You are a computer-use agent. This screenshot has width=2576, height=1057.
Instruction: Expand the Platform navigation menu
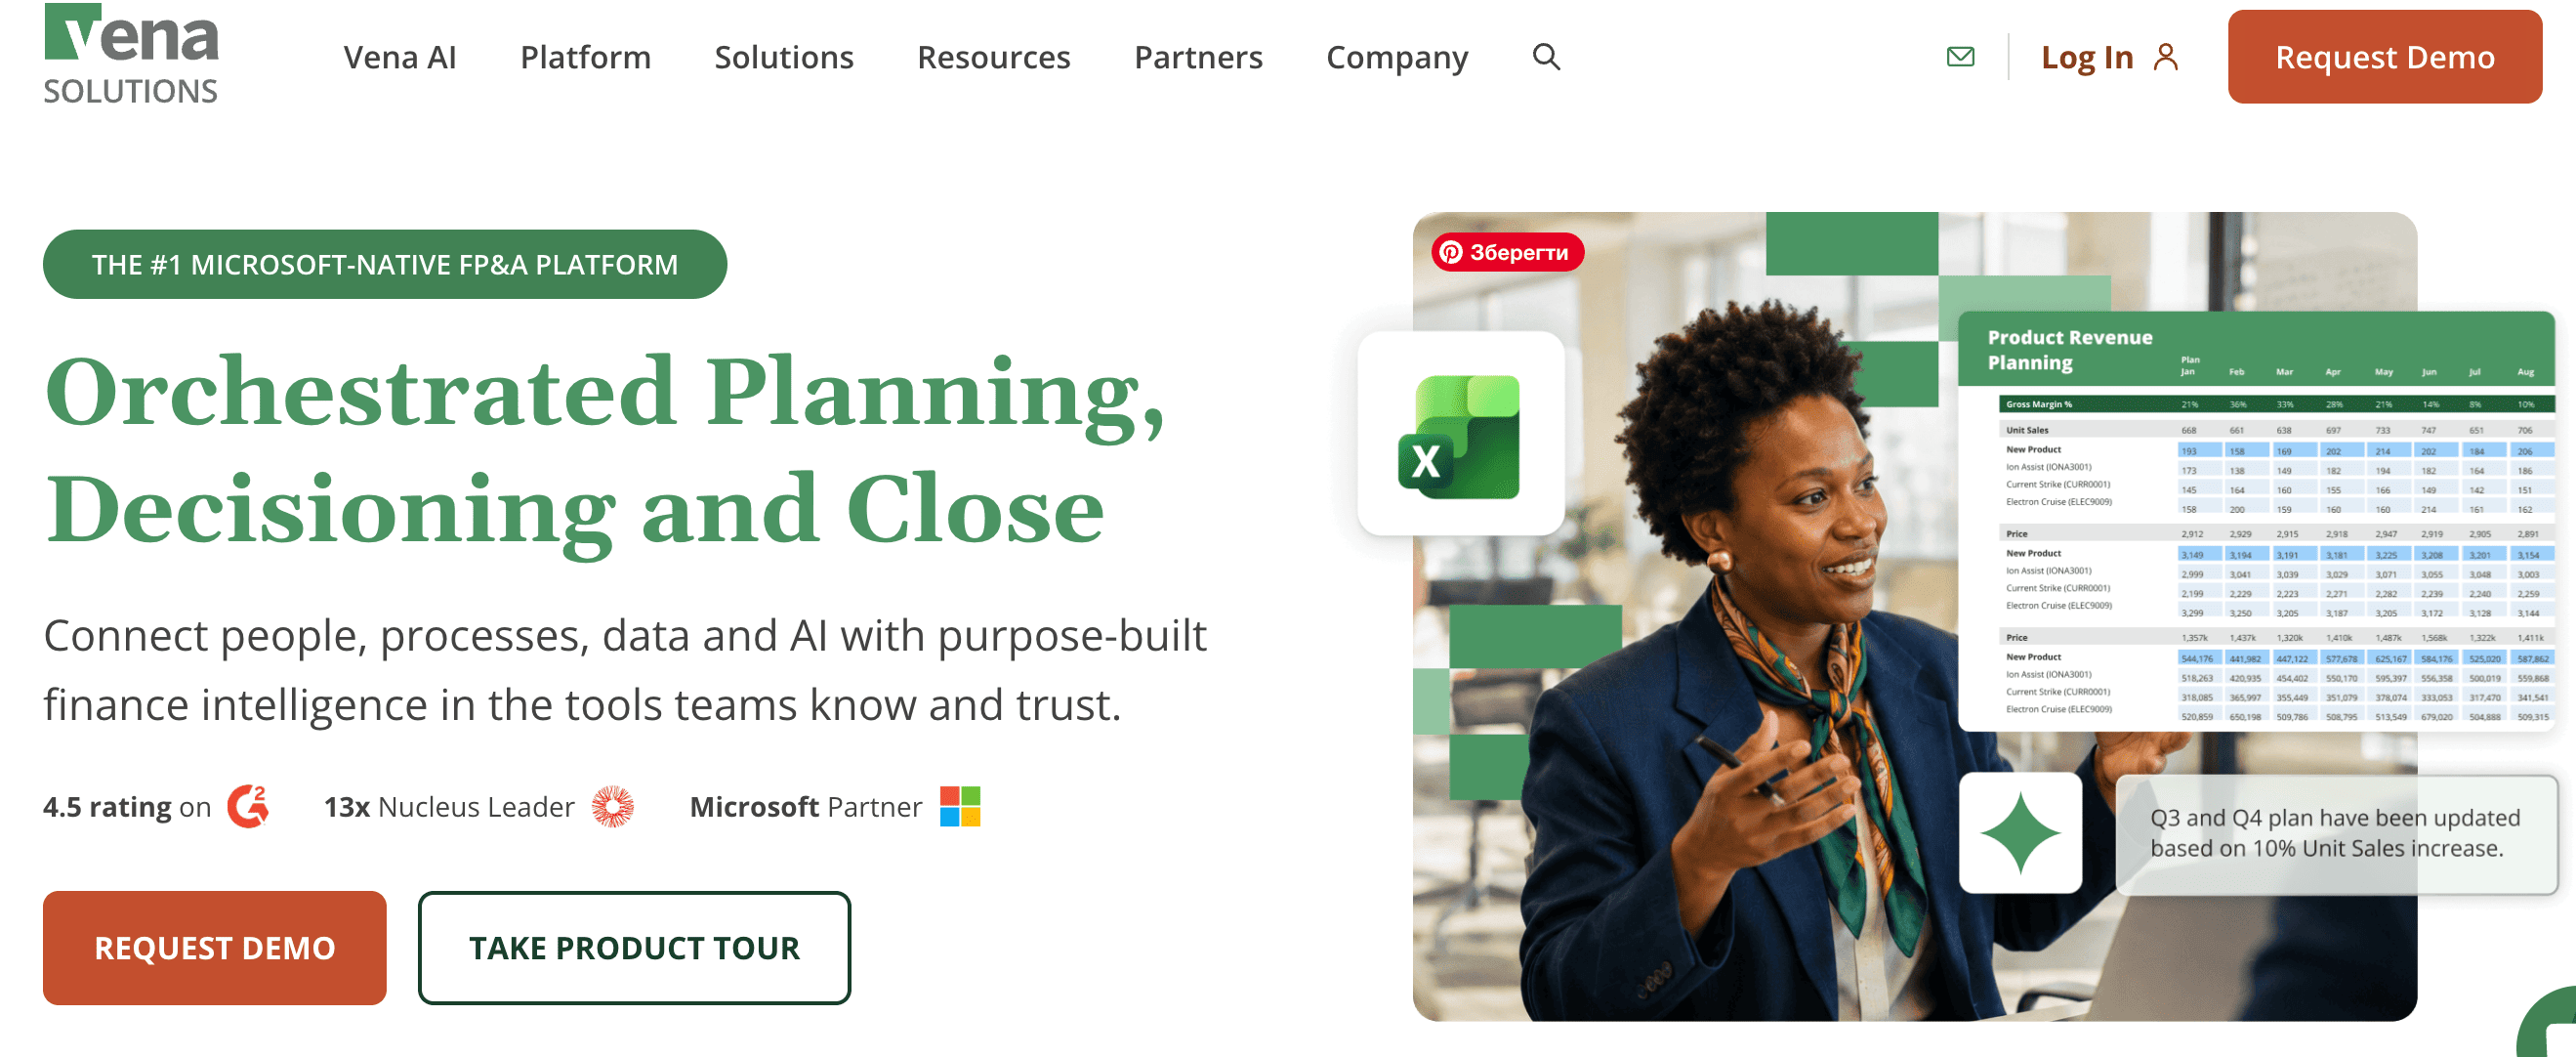coord(585,57)
